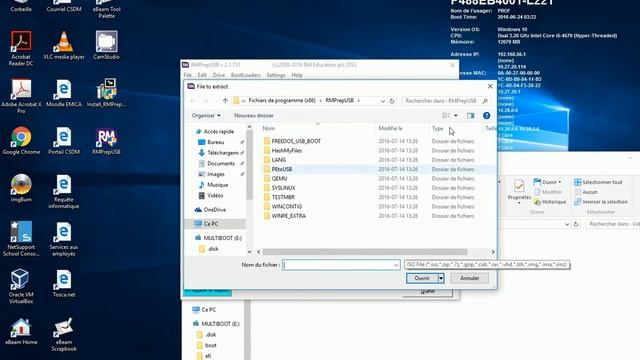Image resolution: width=640 pixels, height=360 pixels.
Task: Refresh the RMPrepUSB folder listing
Action: pos(392,101)
